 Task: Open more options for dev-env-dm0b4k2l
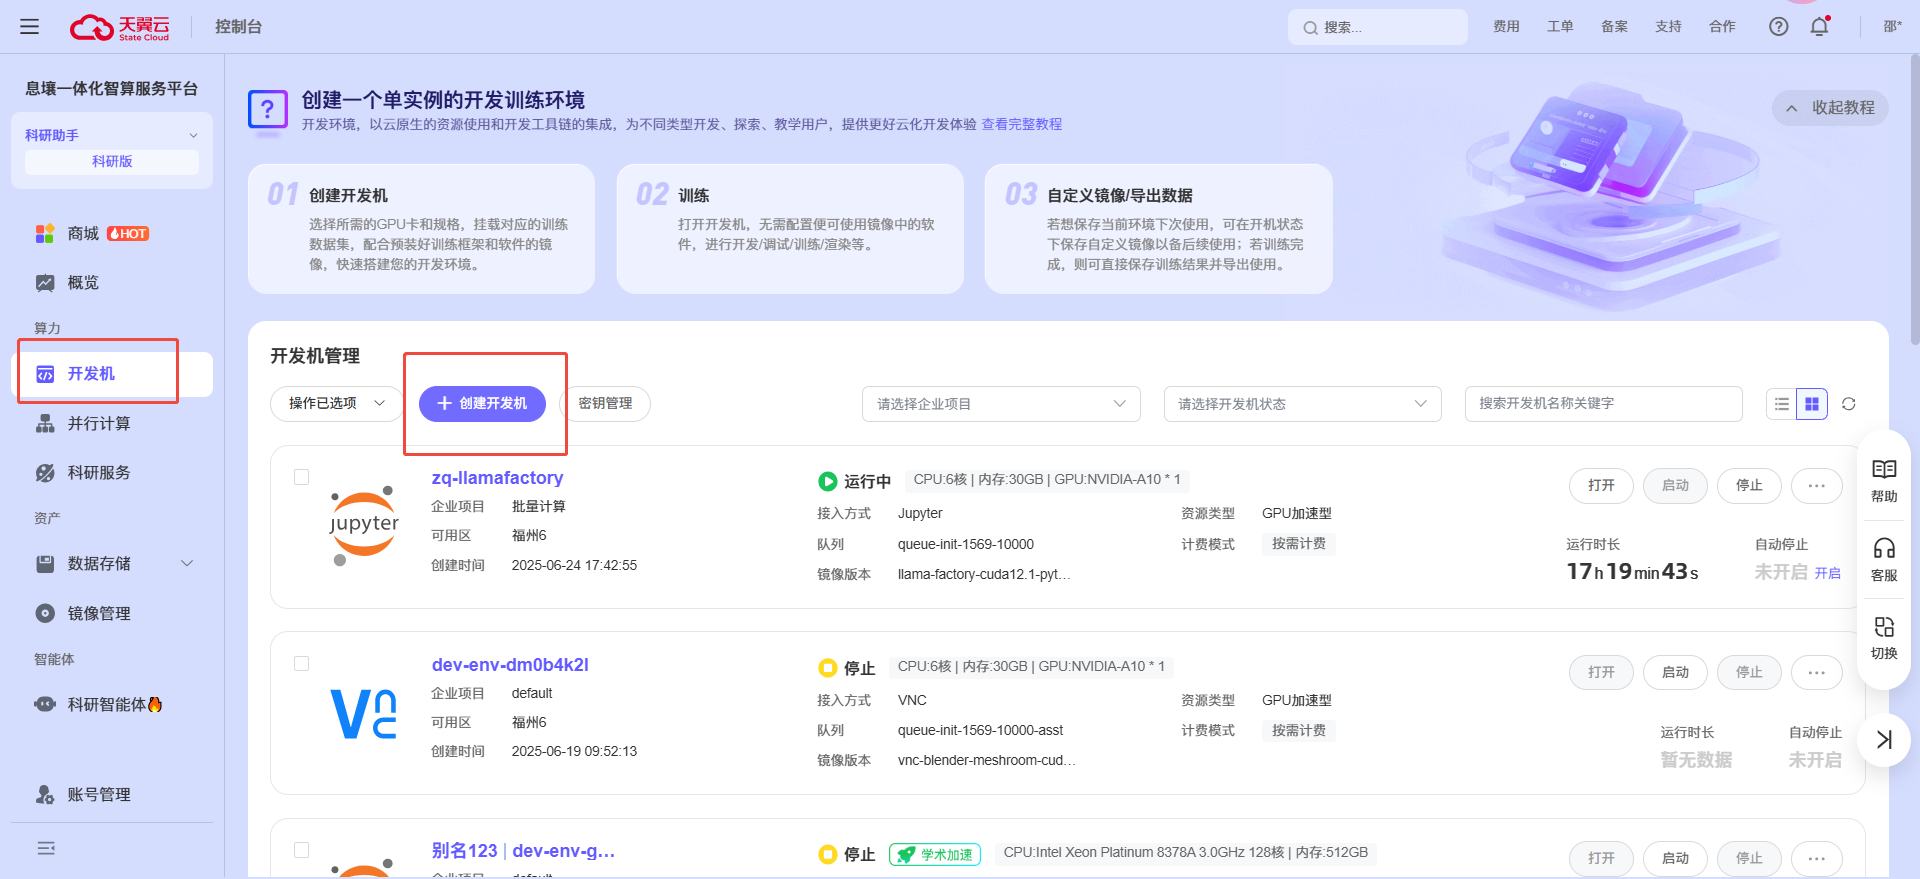(1817, 672)
